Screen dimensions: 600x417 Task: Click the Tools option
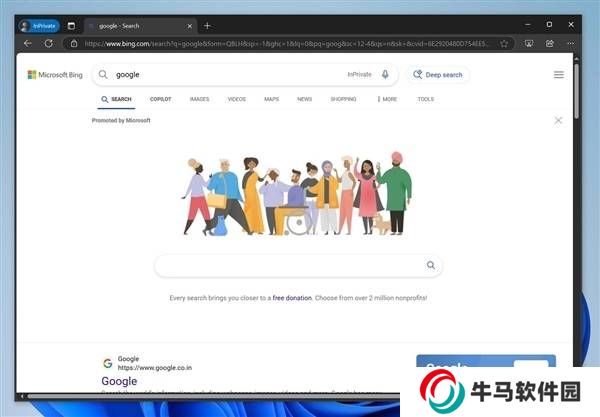pyautogui.click(x=425, y=99)
